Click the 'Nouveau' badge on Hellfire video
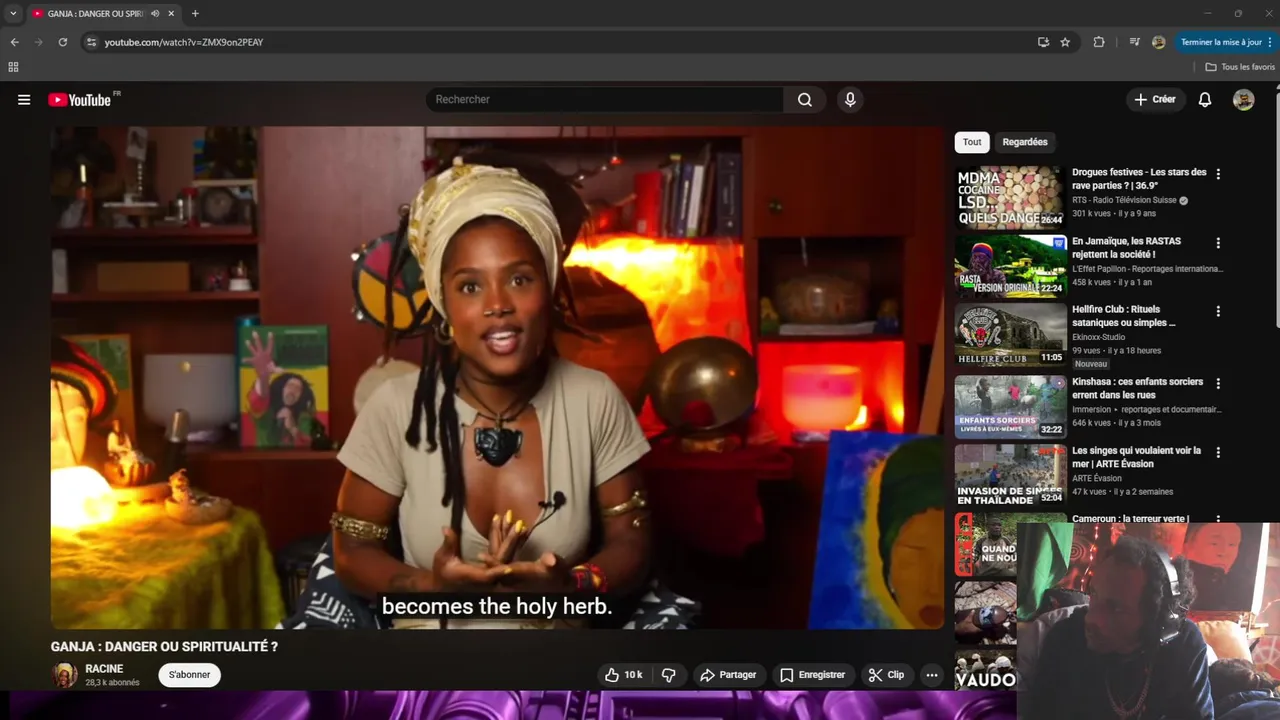 [x=1091, y=364]
